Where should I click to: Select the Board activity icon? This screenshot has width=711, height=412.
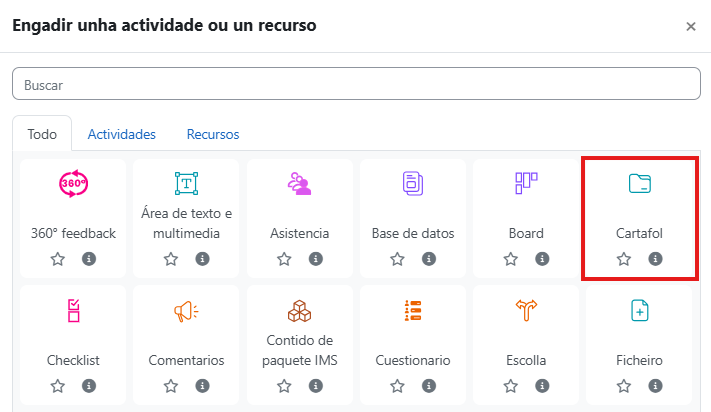point(526,184)
